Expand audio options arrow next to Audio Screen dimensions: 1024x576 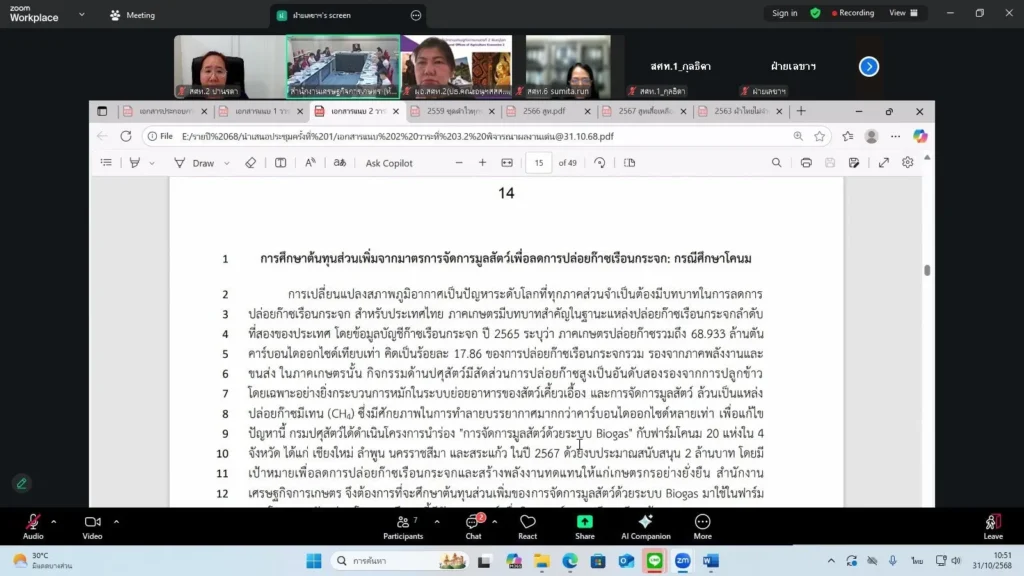pos(54,521)
